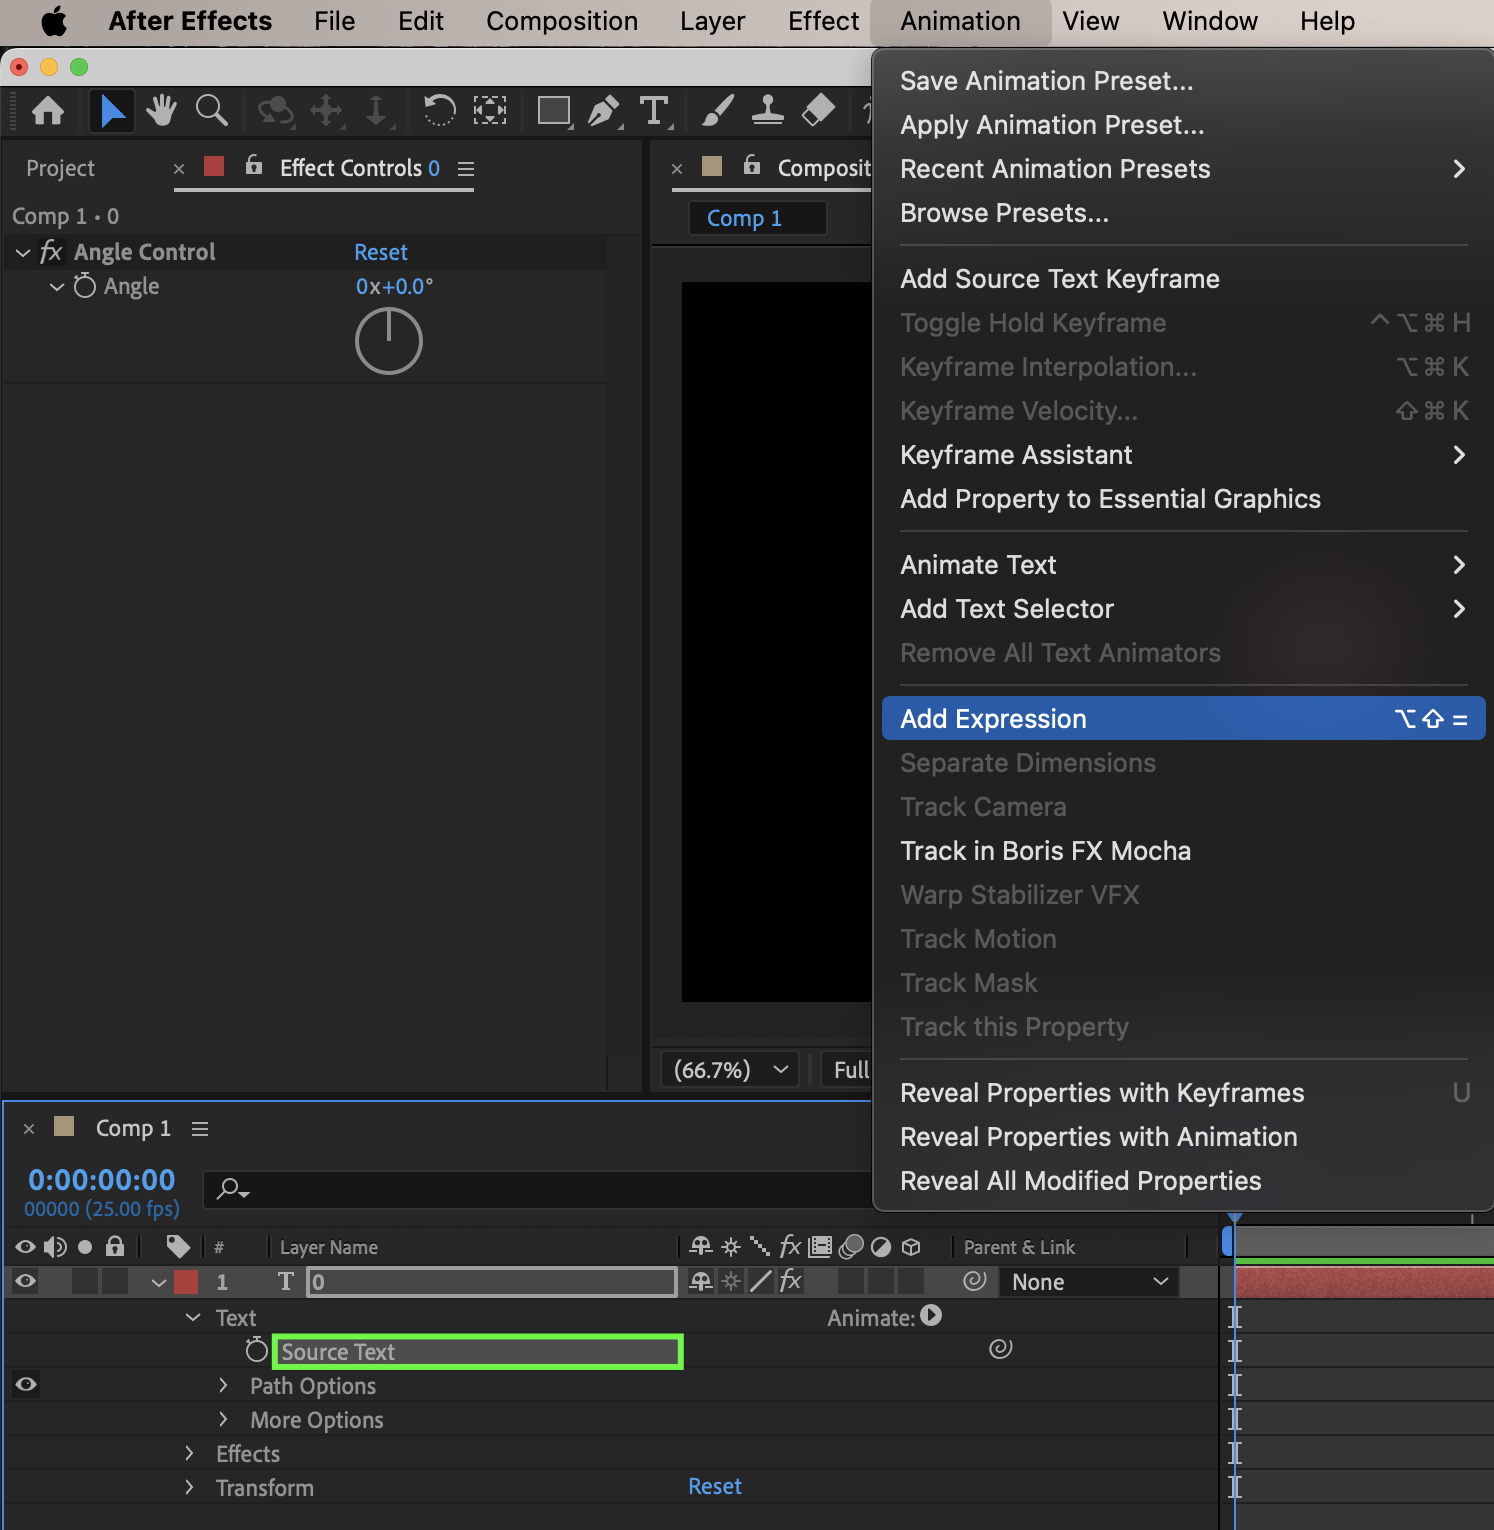
Task: Click the Label tag column header icon
Action: pos(178,1246)
